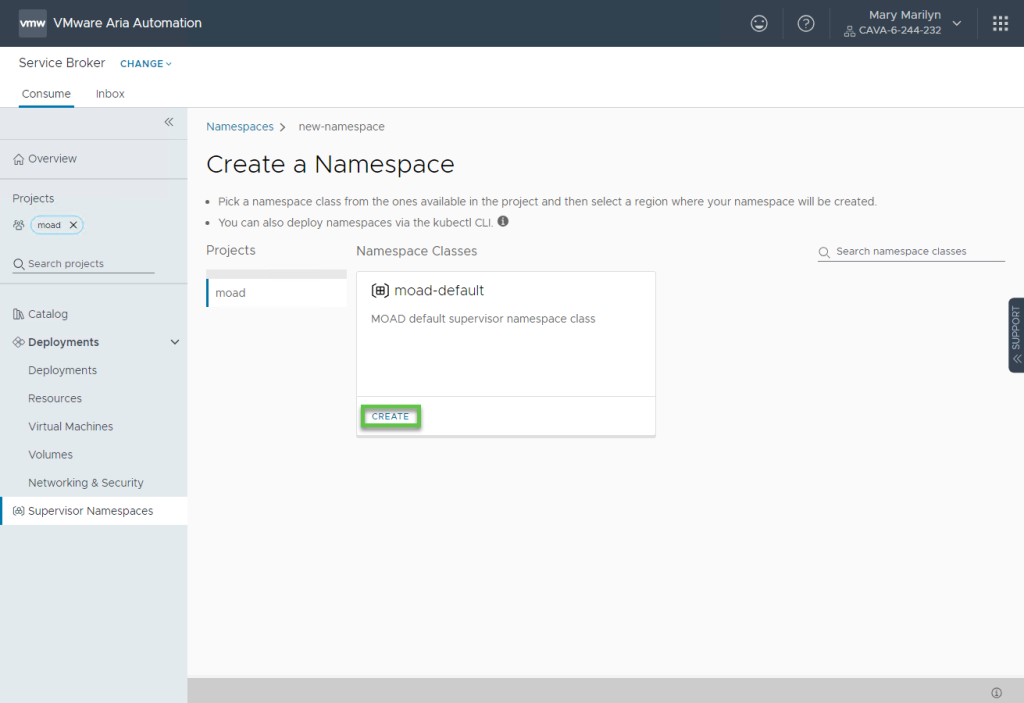Click the kubectl CLI info icon
Image resolution: width=1024 pixels, height=703 pixels.
(x=503, y=222)
